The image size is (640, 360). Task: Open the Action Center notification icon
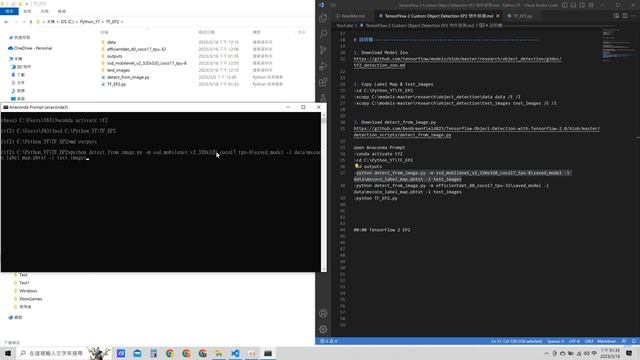tap(629, 353)
